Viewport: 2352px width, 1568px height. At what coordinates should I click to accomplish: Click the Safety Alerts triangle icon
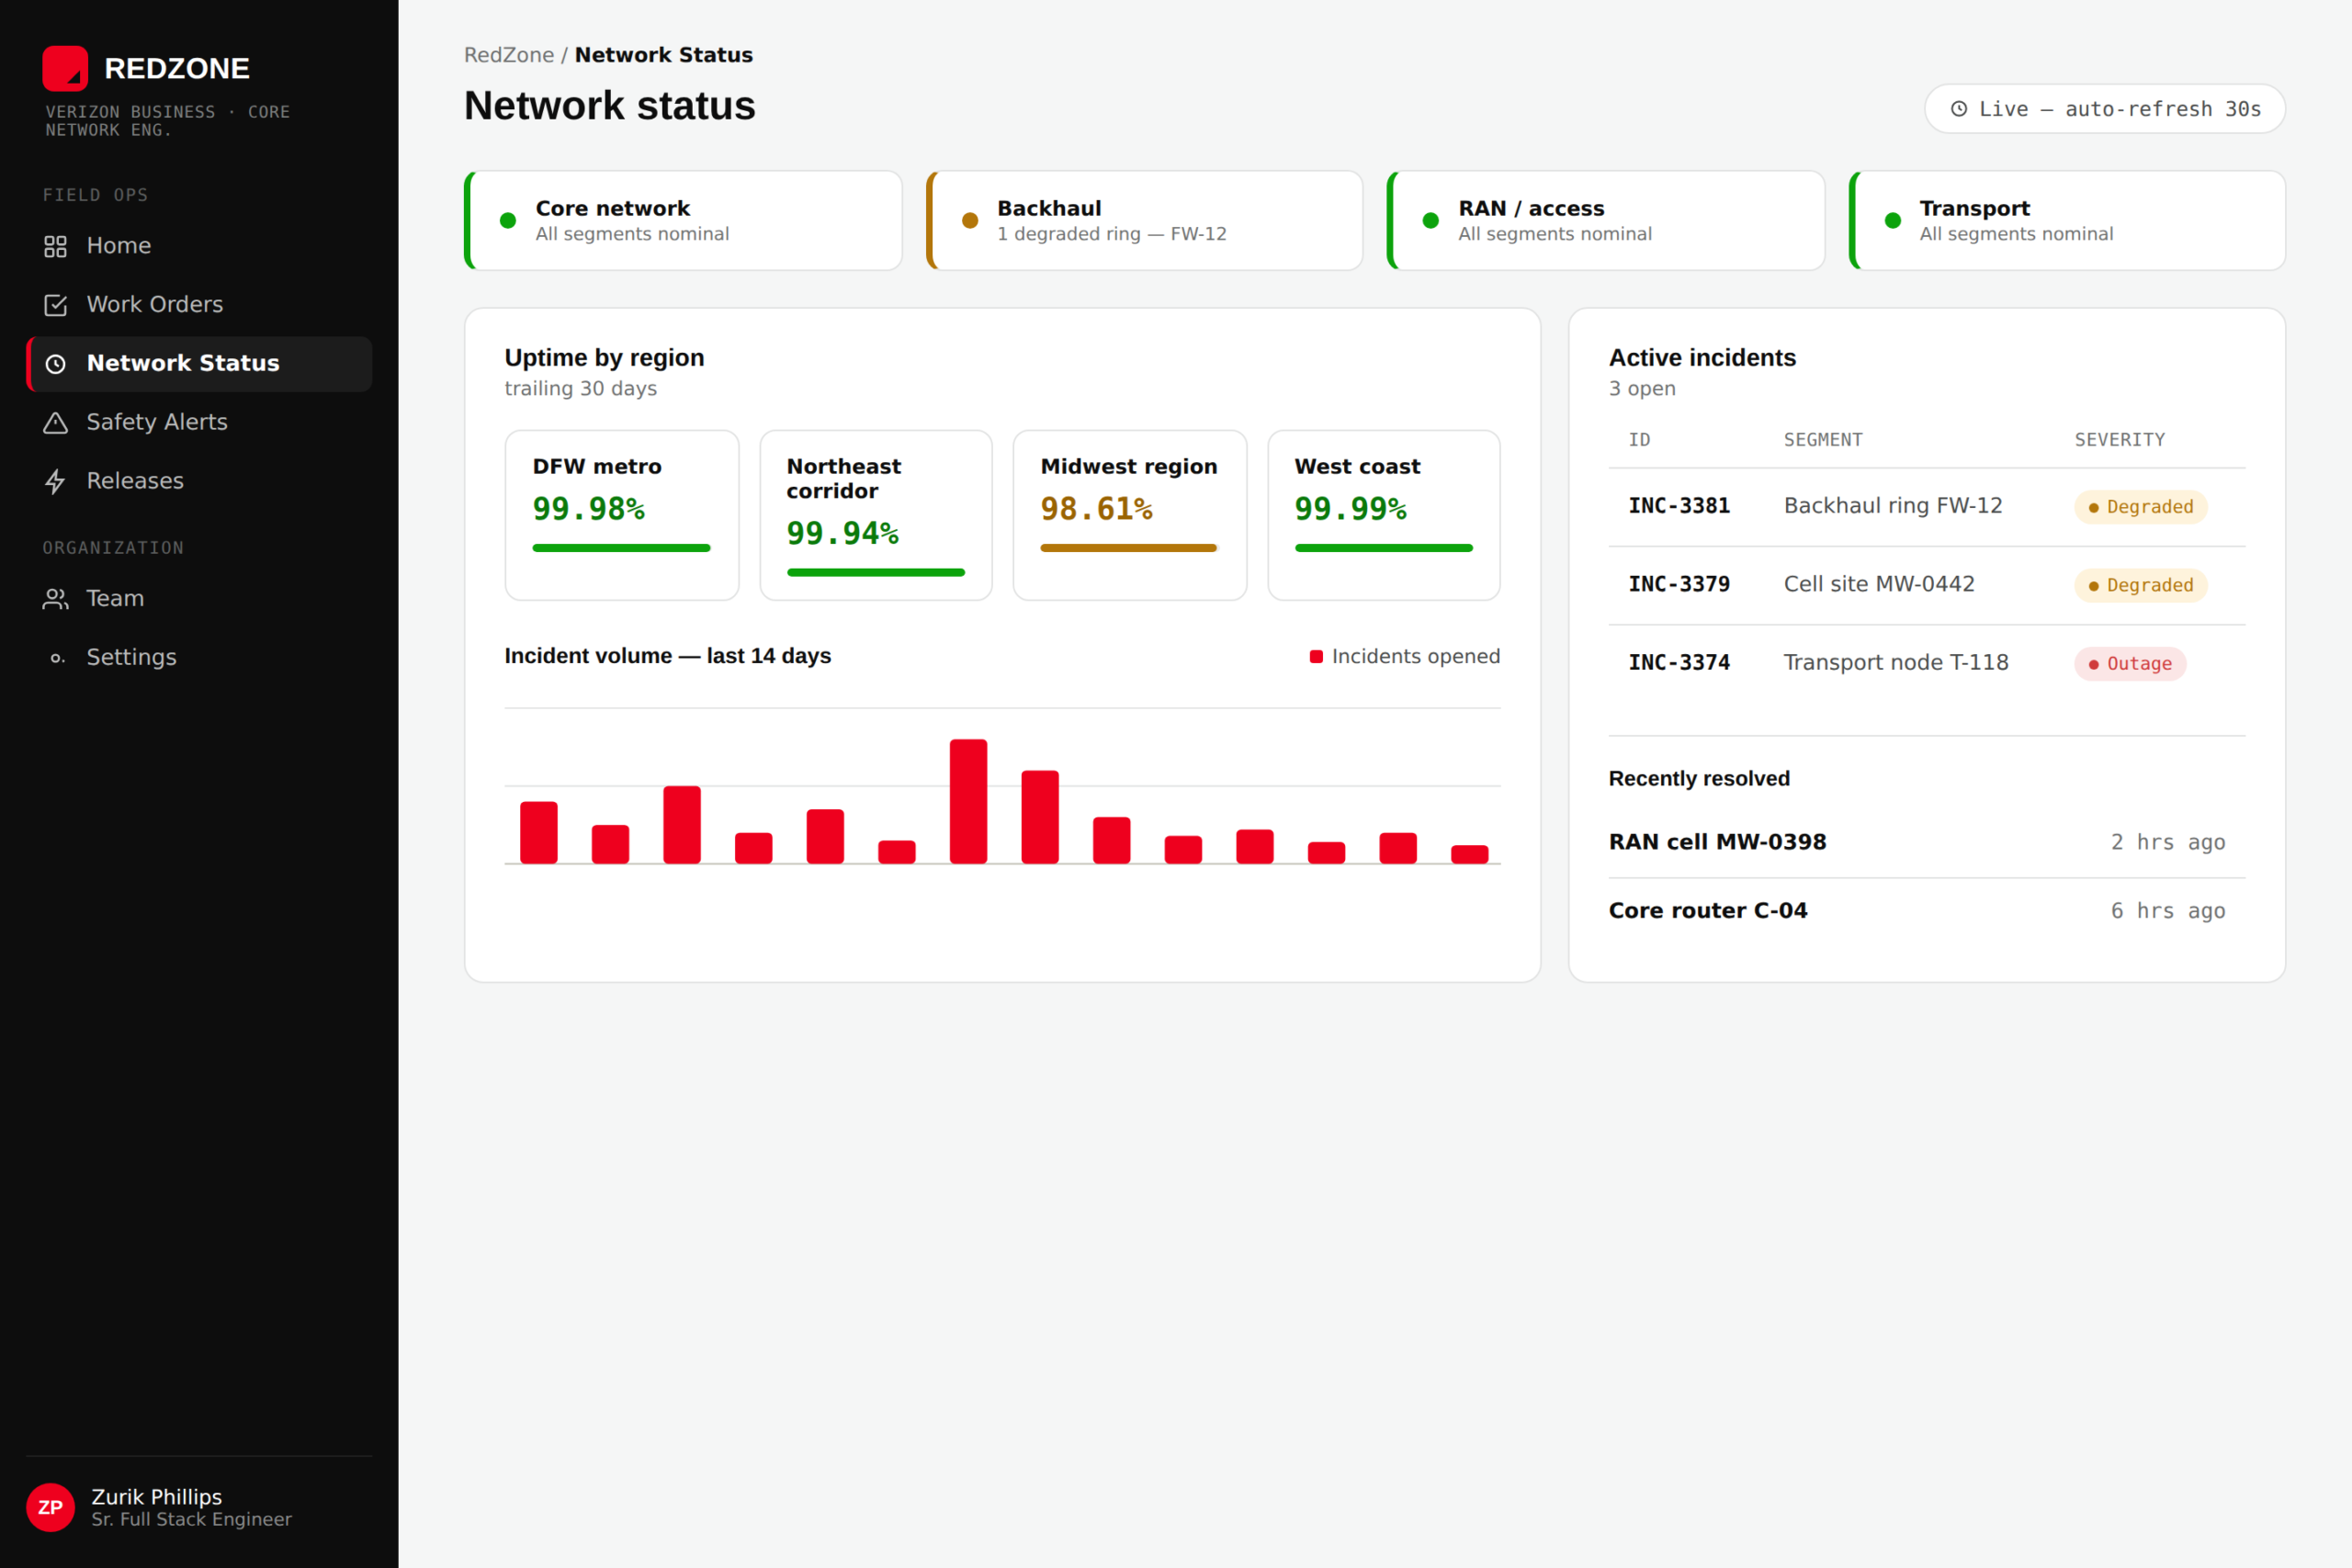(x=55, y=423)
